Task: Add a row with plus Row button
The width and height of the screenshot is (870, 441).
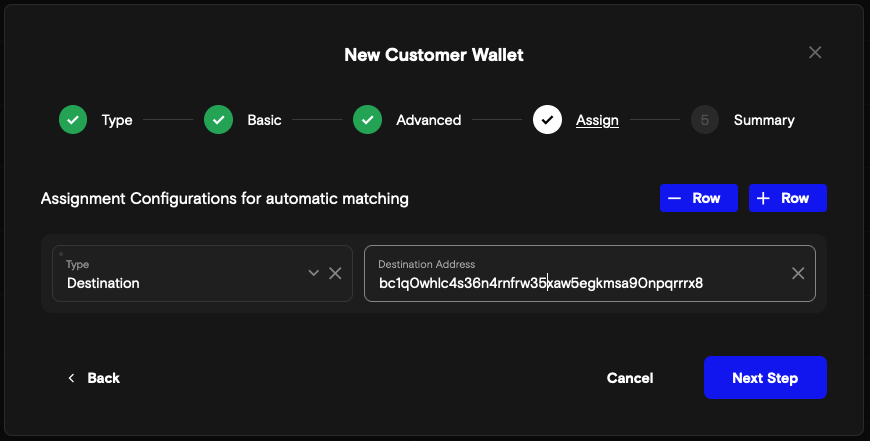Action: (x=787, y=198)
